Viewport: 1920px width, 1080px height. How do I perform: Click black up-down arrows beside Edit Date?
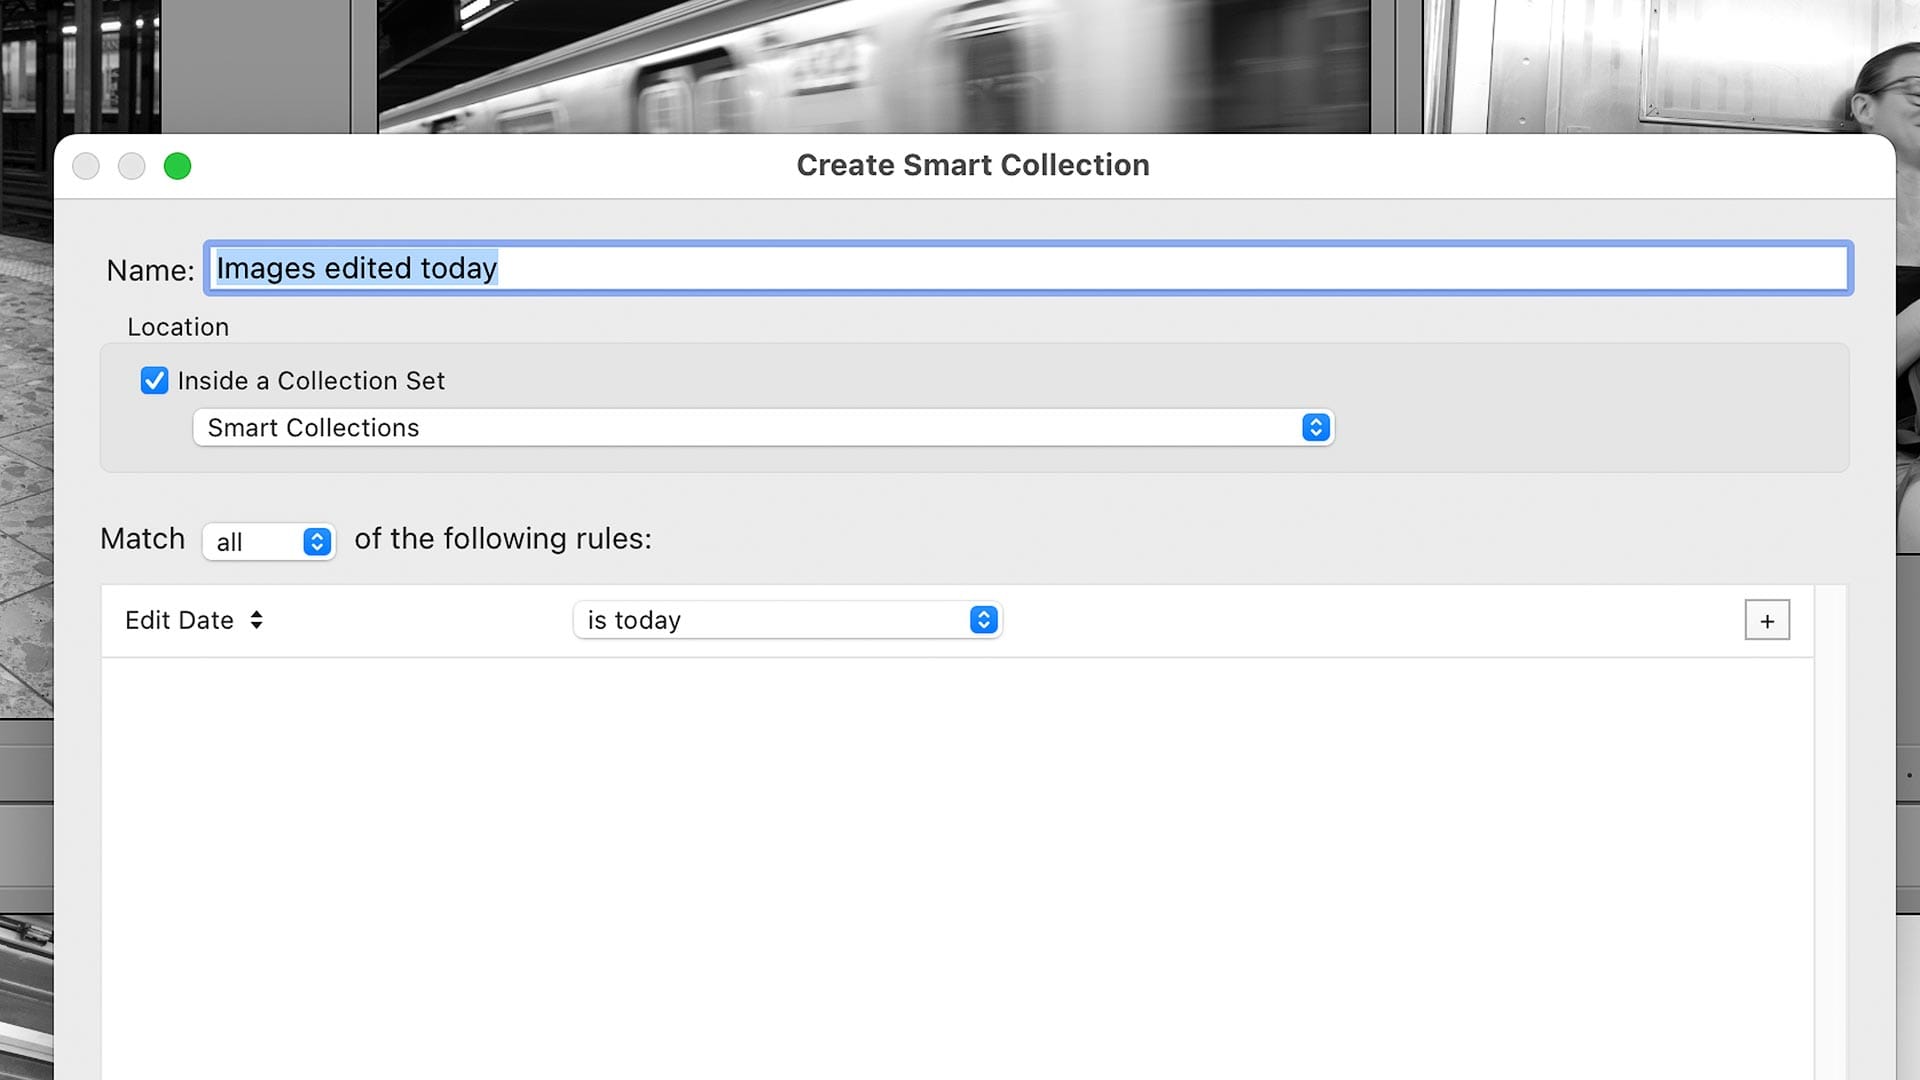(257, 621)
